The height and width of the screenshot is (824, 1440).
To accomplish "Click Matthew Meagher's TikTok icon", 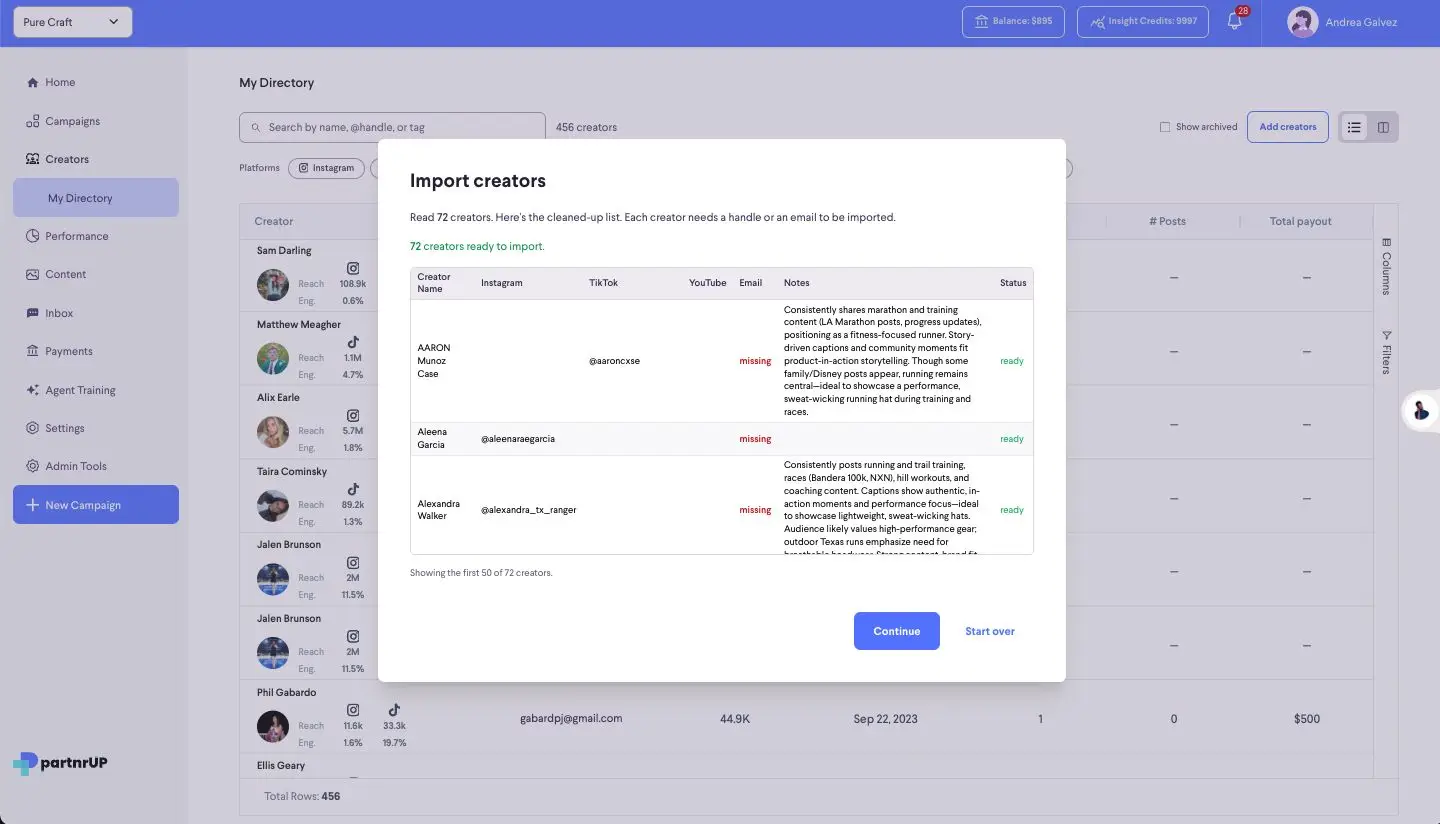I will point(353,342).
